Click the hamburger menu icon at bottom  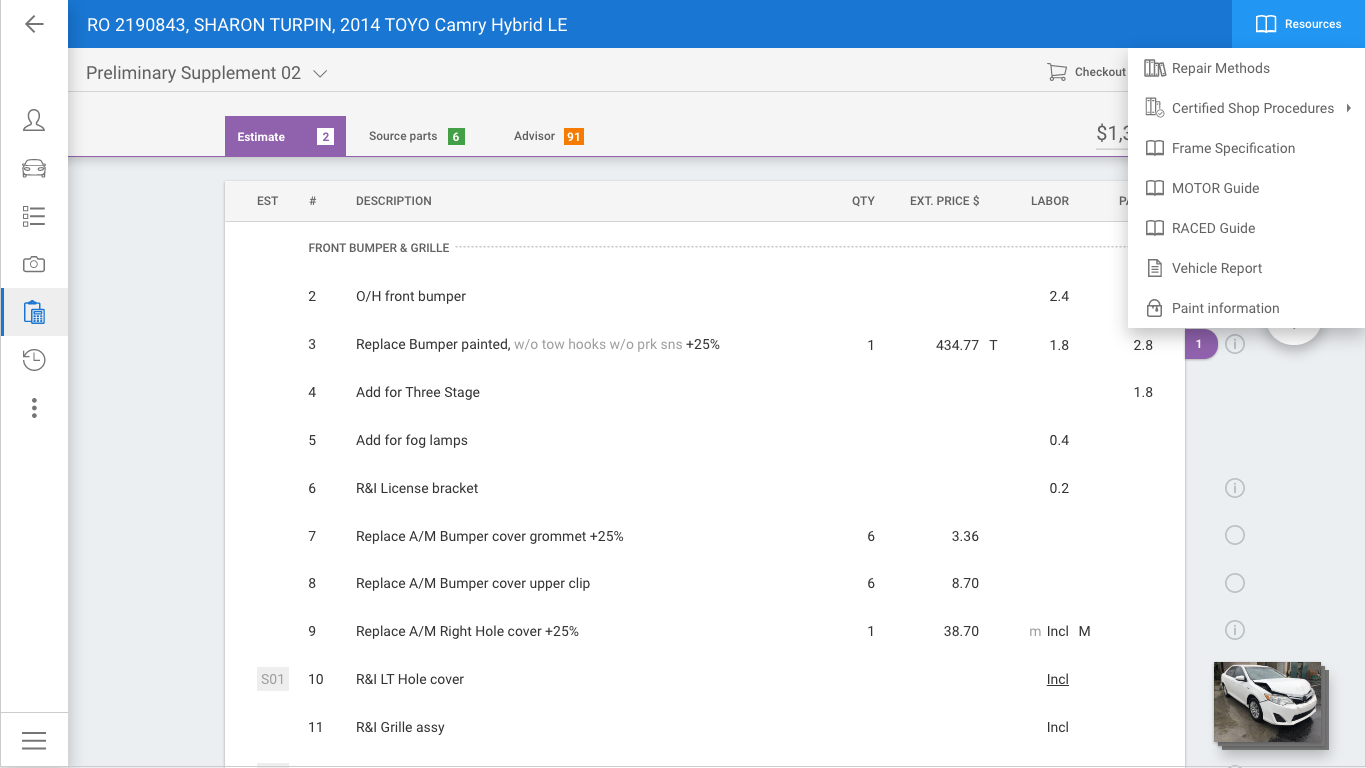(x=34, y=741)
